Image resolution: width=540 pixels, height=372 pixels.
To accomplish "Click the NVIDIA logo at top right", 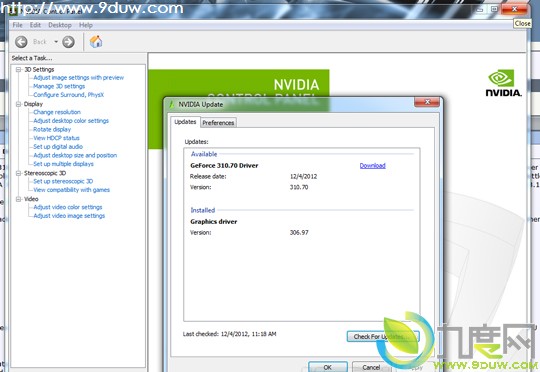I will click(503, 83).
